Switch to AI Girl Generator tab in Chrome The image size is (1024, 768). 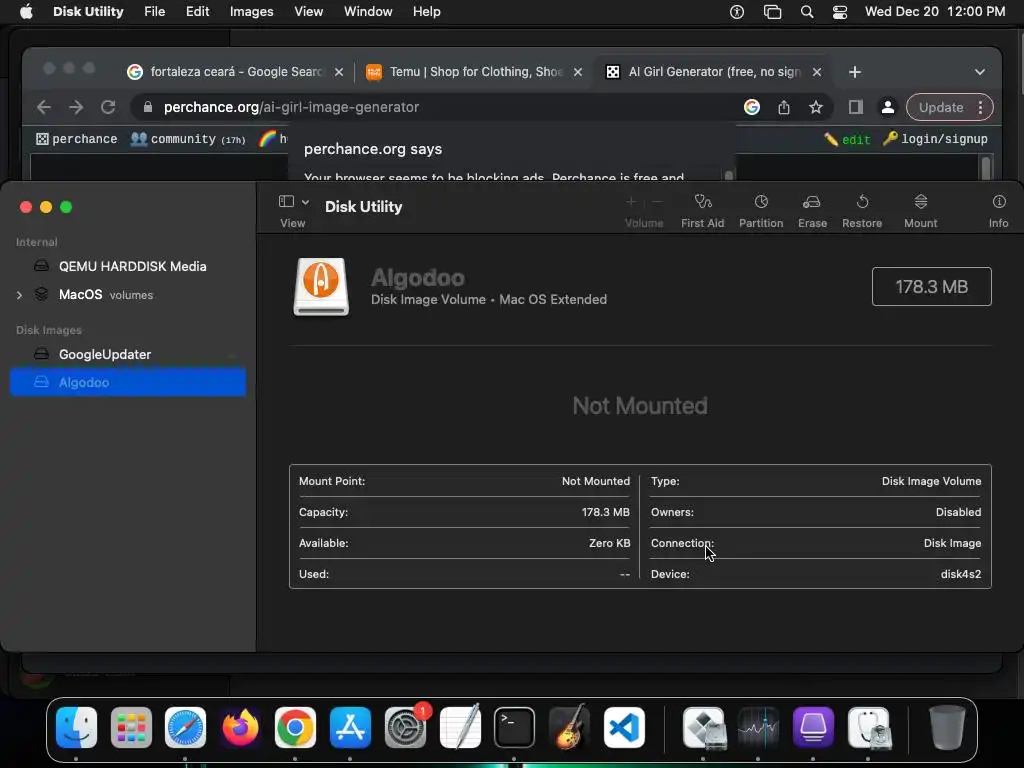click(714, 72)
